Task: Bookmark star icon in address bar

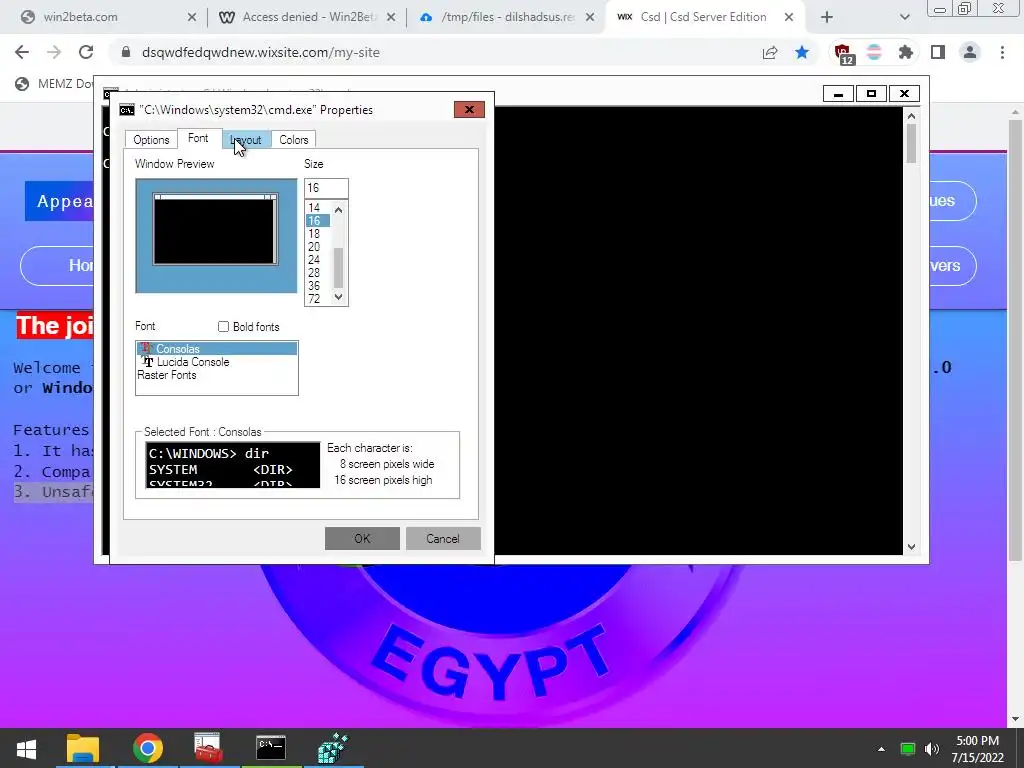Action: tap(802, 52)
